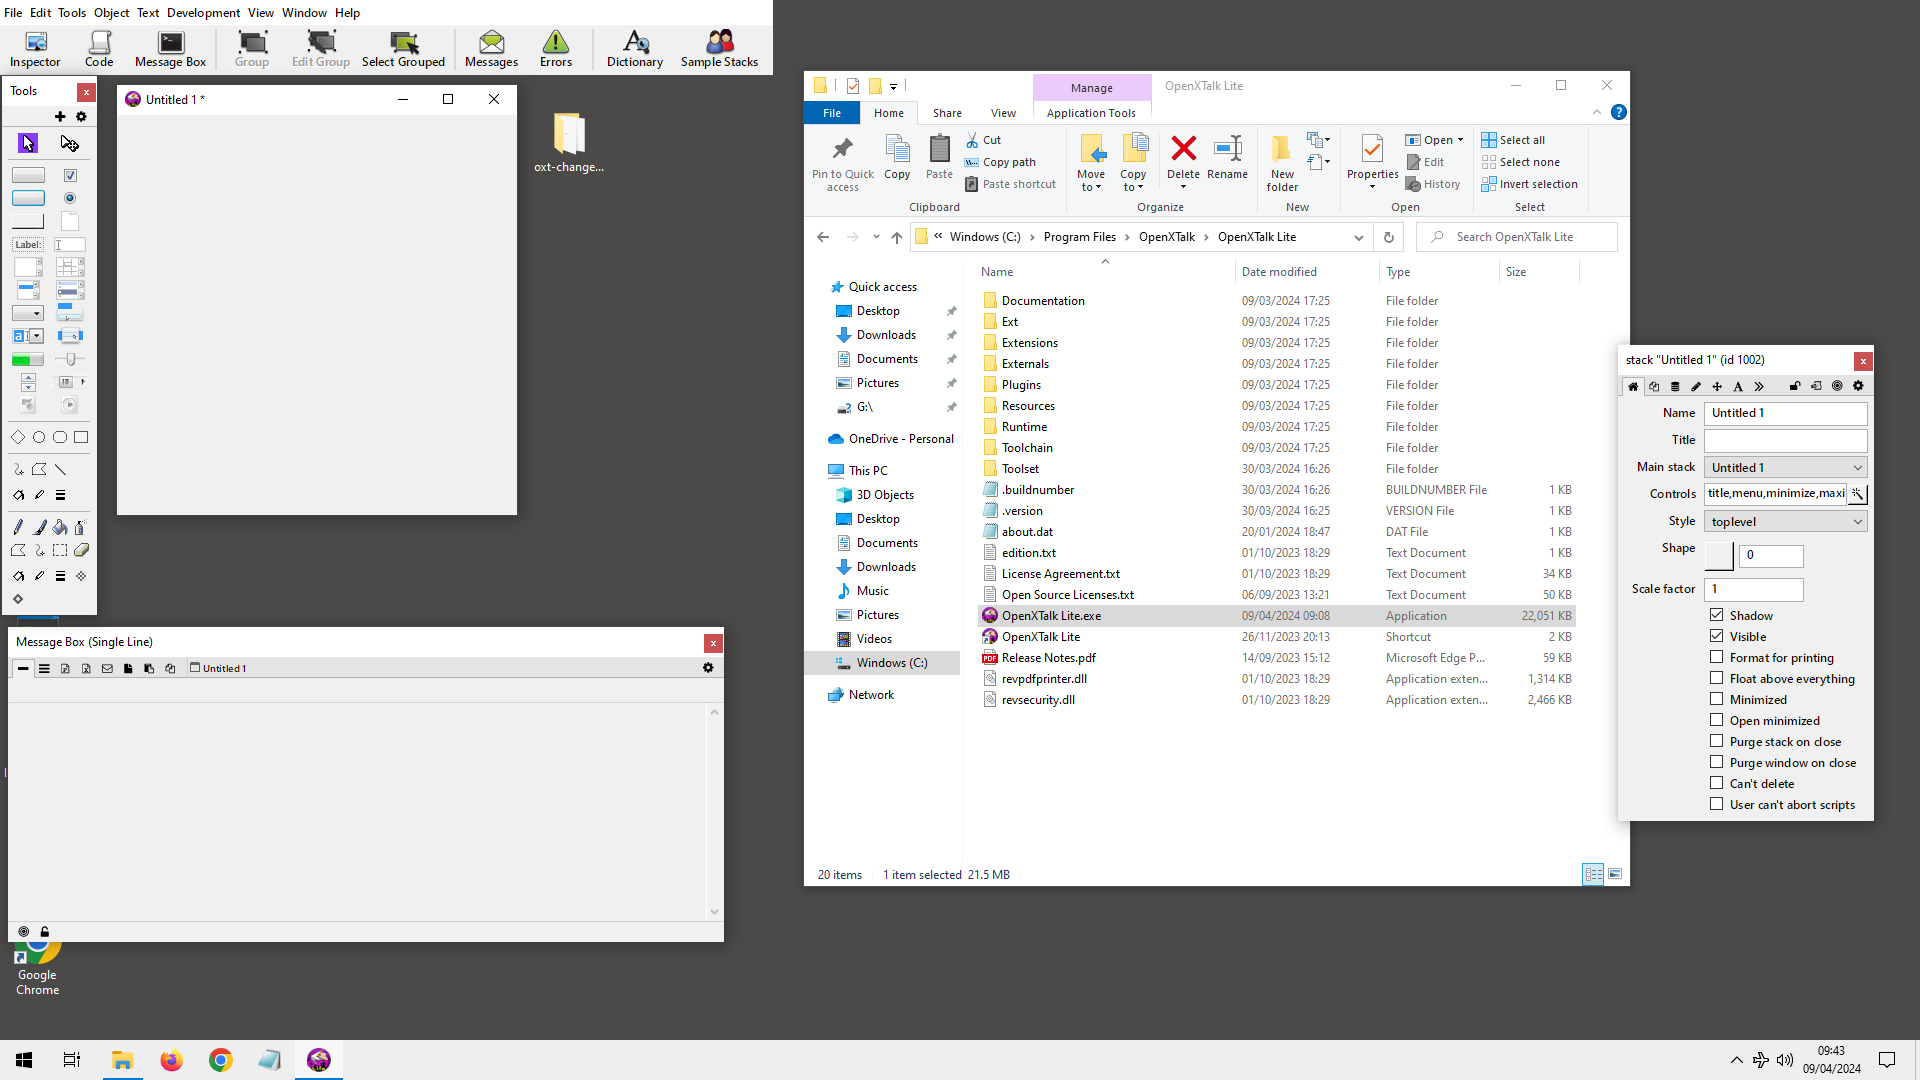Open the Dictionary toolbar icon
1920x1080 pixels.
point(635,48)
